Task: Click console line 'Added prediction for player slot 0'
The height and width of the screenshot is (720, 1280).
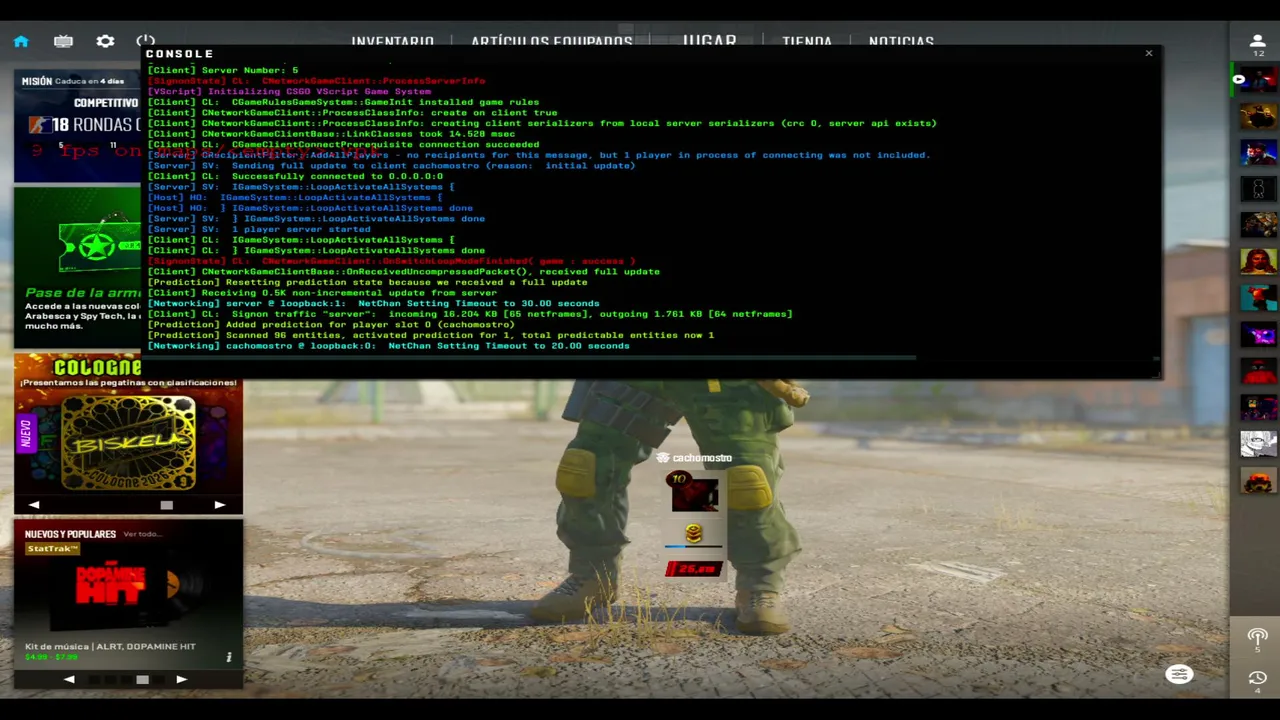Action: tap(331, 324)
